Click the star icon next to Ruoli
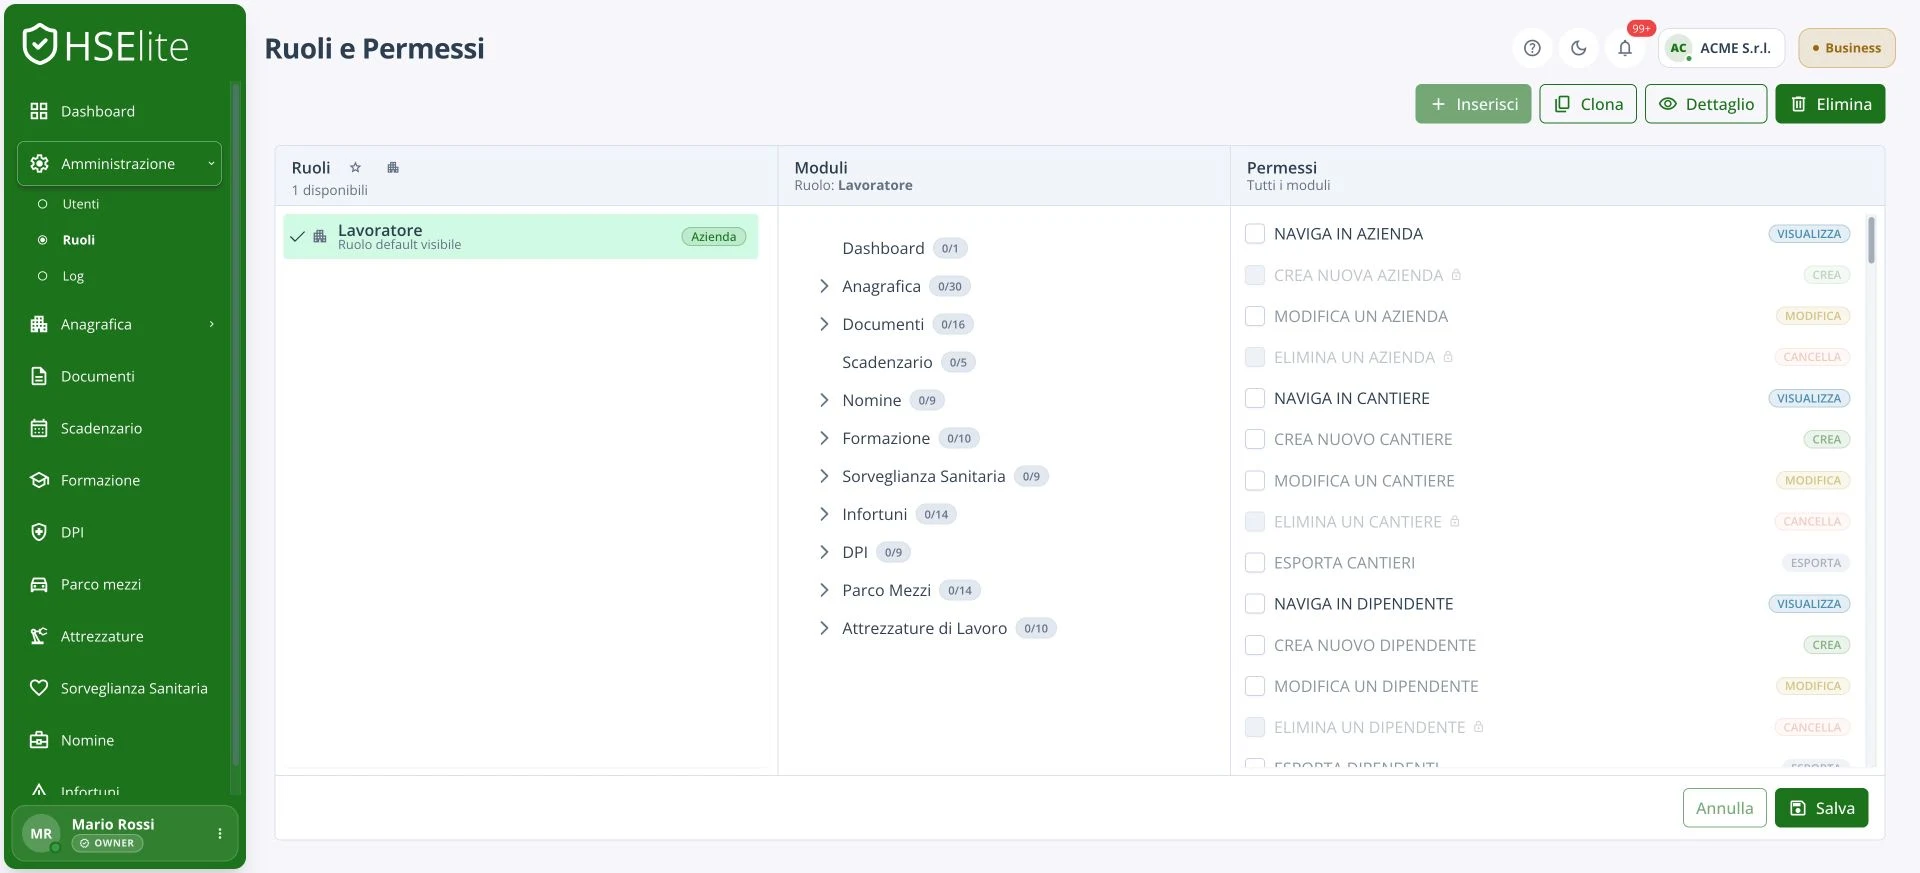 [355, 167]
